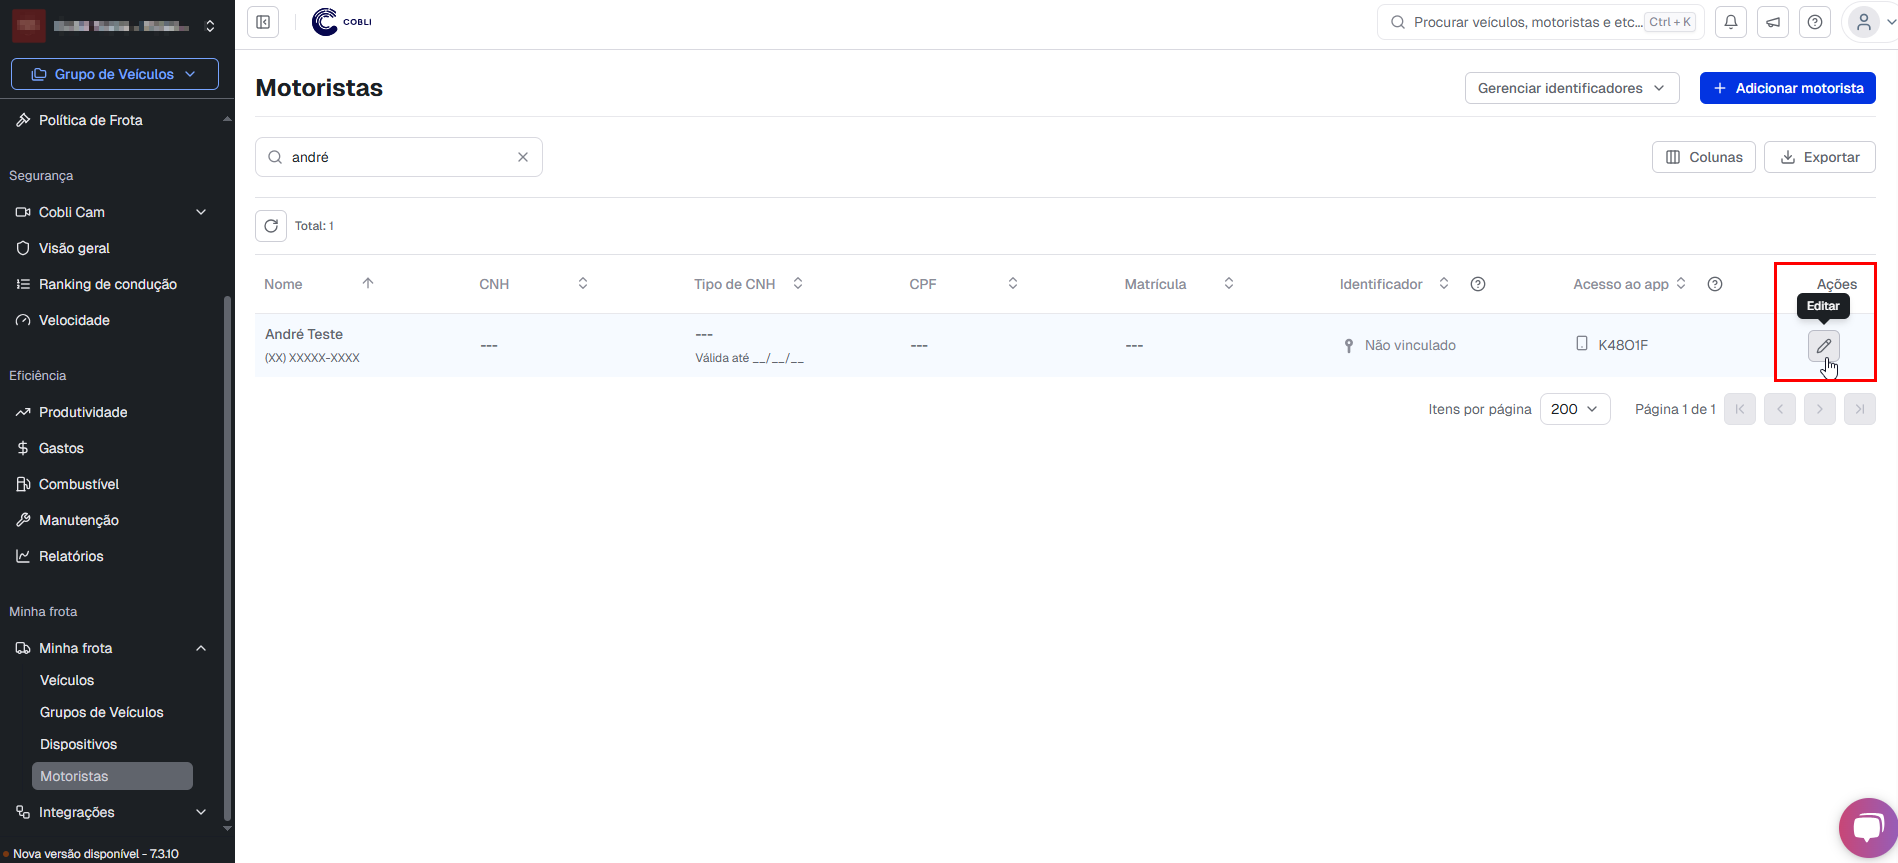Open Visão geral page
This screenshot has width=1898, height=863.
[x=74, y=248]
